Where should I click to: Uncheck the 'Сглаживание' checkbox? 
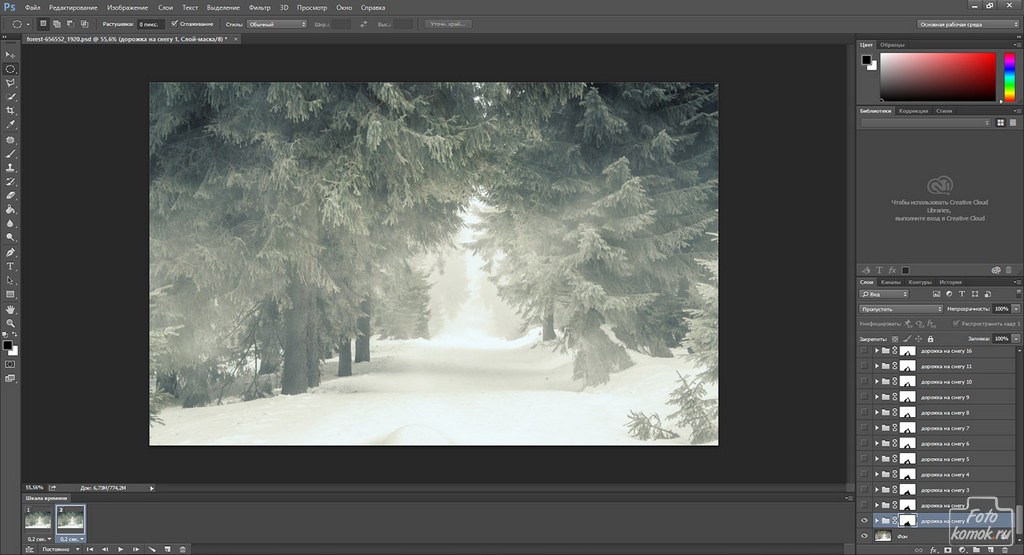pos(174,24)
